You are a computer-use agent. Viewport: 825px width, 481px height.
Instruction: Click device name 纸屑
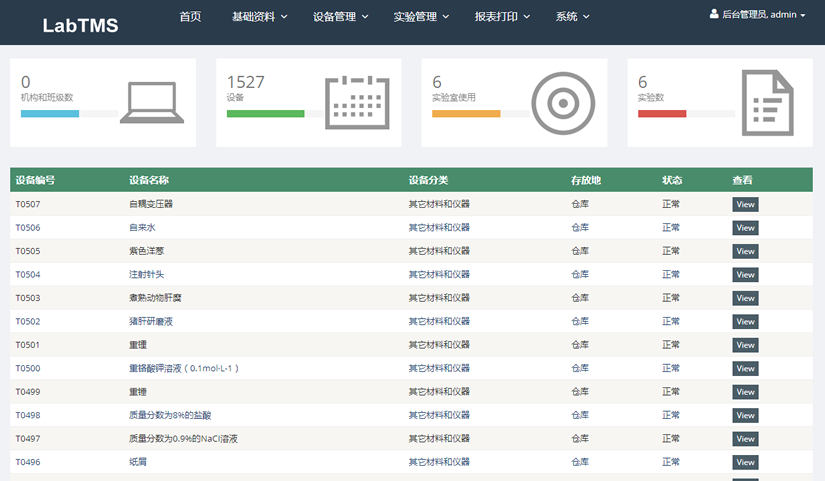(x=138, y=462)
